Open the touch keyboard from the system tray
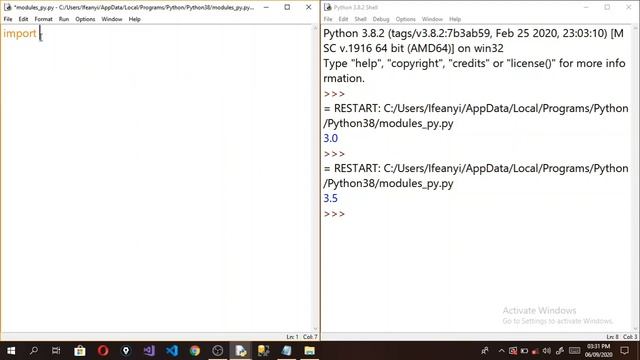This screenshot has height=360, width=640. pyautogui.click(x=575, y=351)
